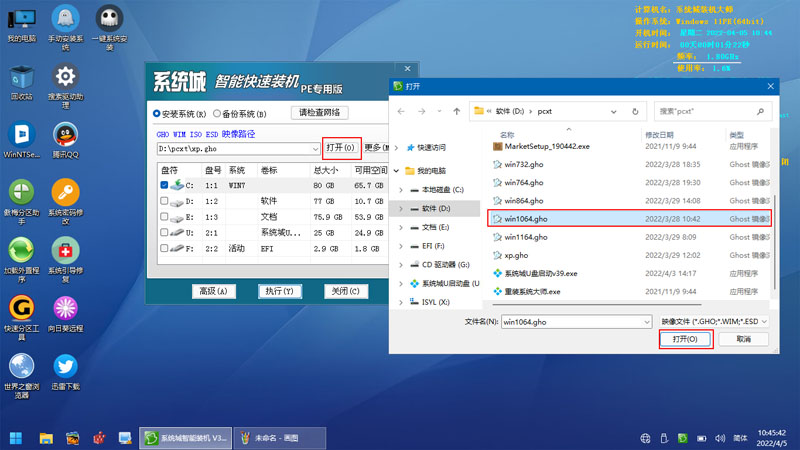Select MarketSetup_190442.exe file
This screenshot has height=450, width=800.
tap(546, 146)
